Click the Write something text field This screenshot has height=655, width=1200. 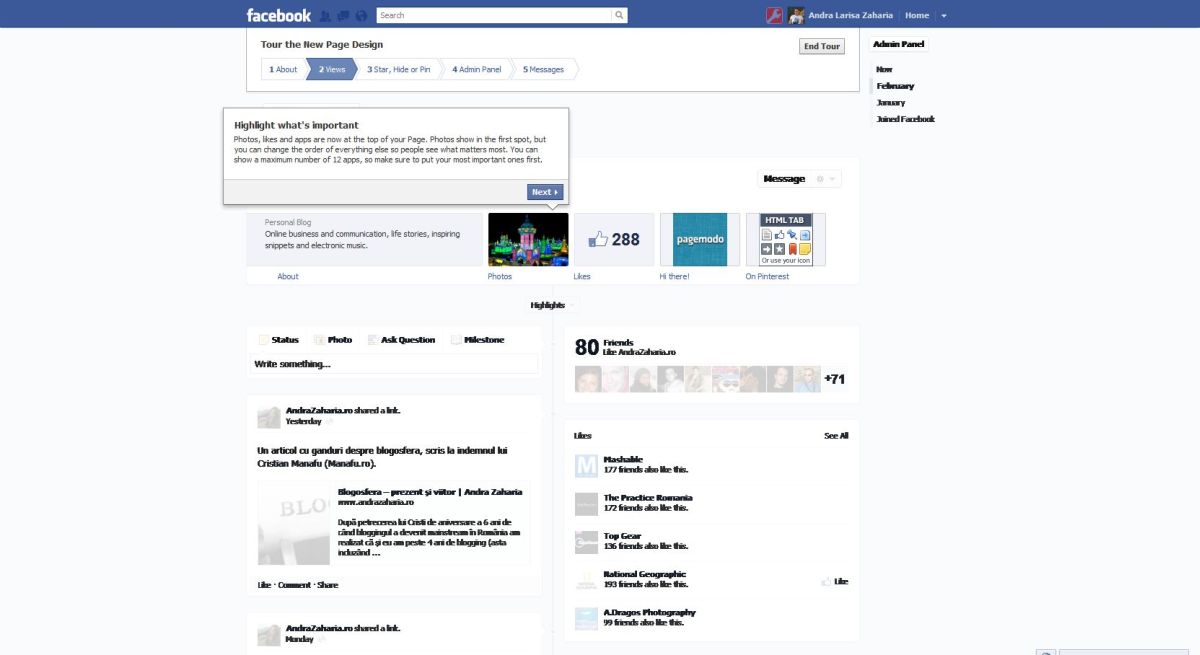393,364
